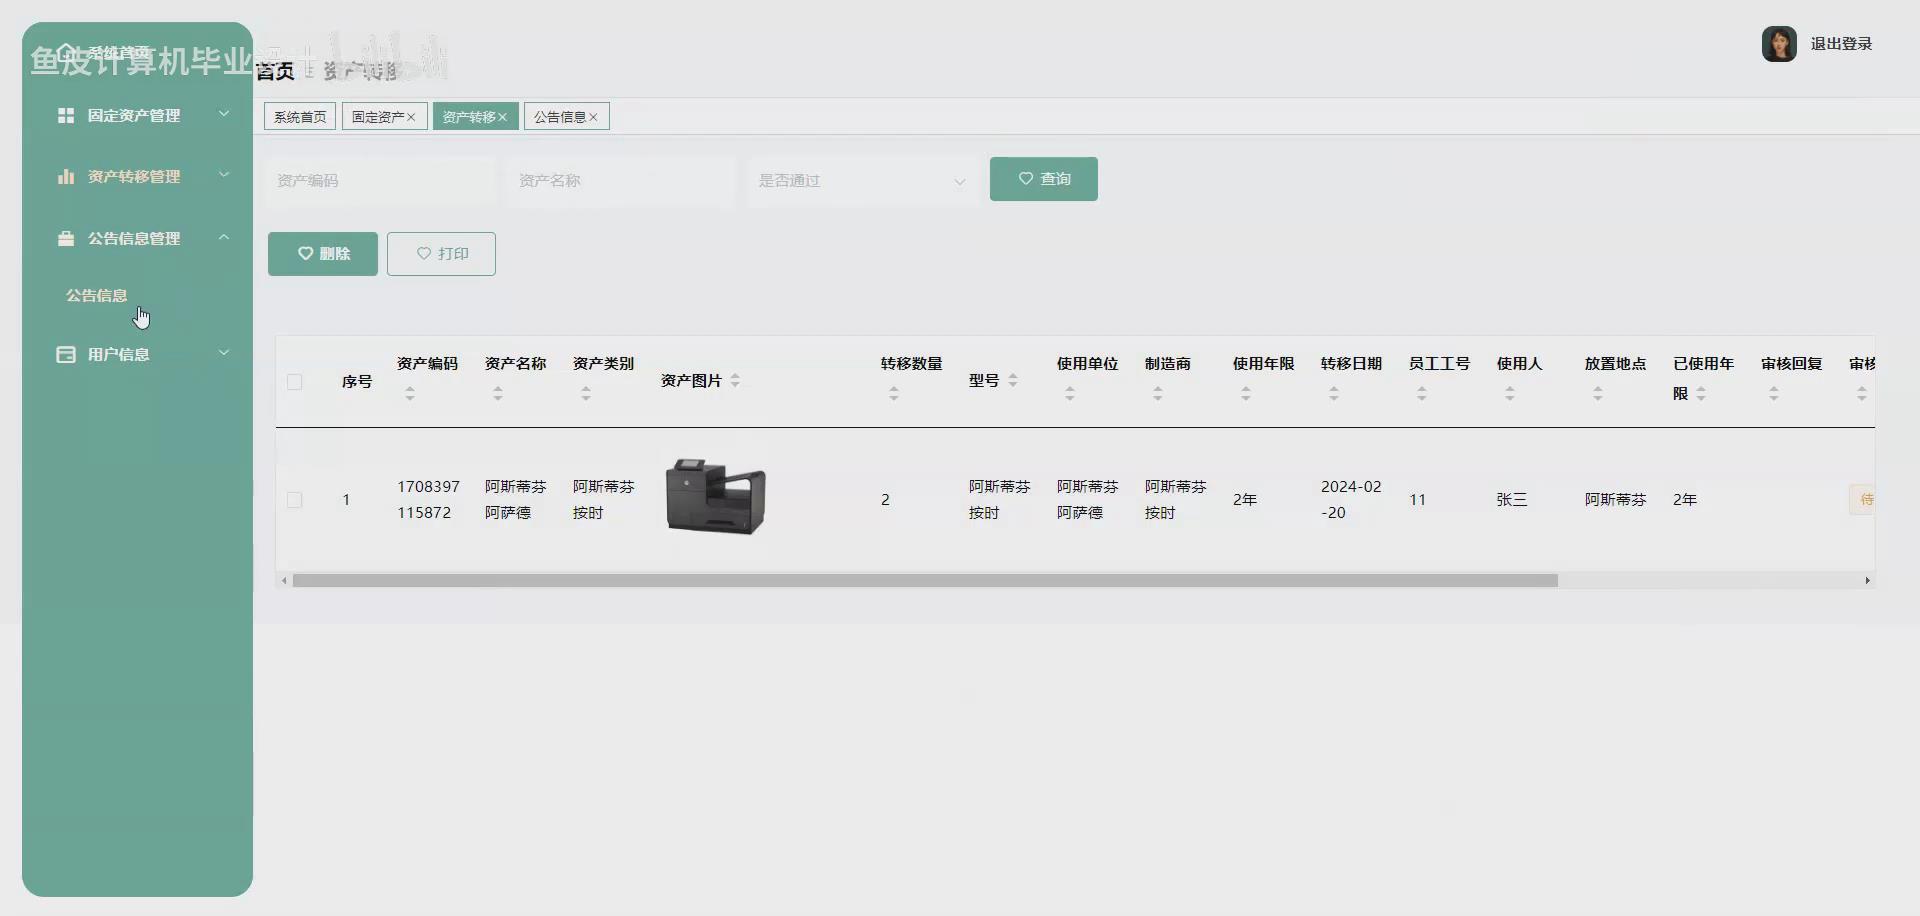1920x916 pixels.
Task: Click the 公告信息管理 briefcase icon
Action: click(65, 238)
